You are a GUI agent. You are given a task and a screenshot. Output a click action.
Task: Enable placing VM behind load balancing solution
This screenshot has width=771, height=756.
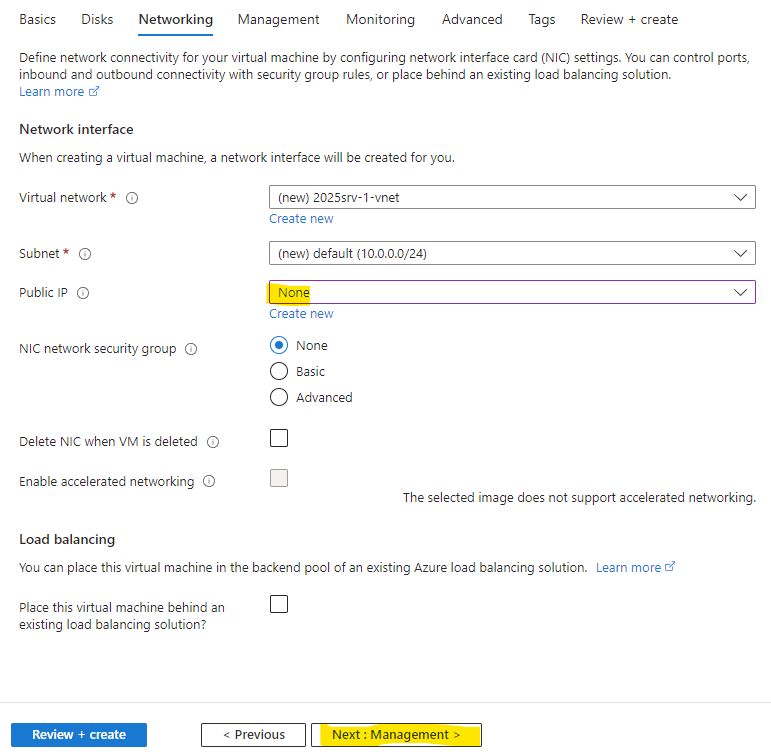point(279,604)
